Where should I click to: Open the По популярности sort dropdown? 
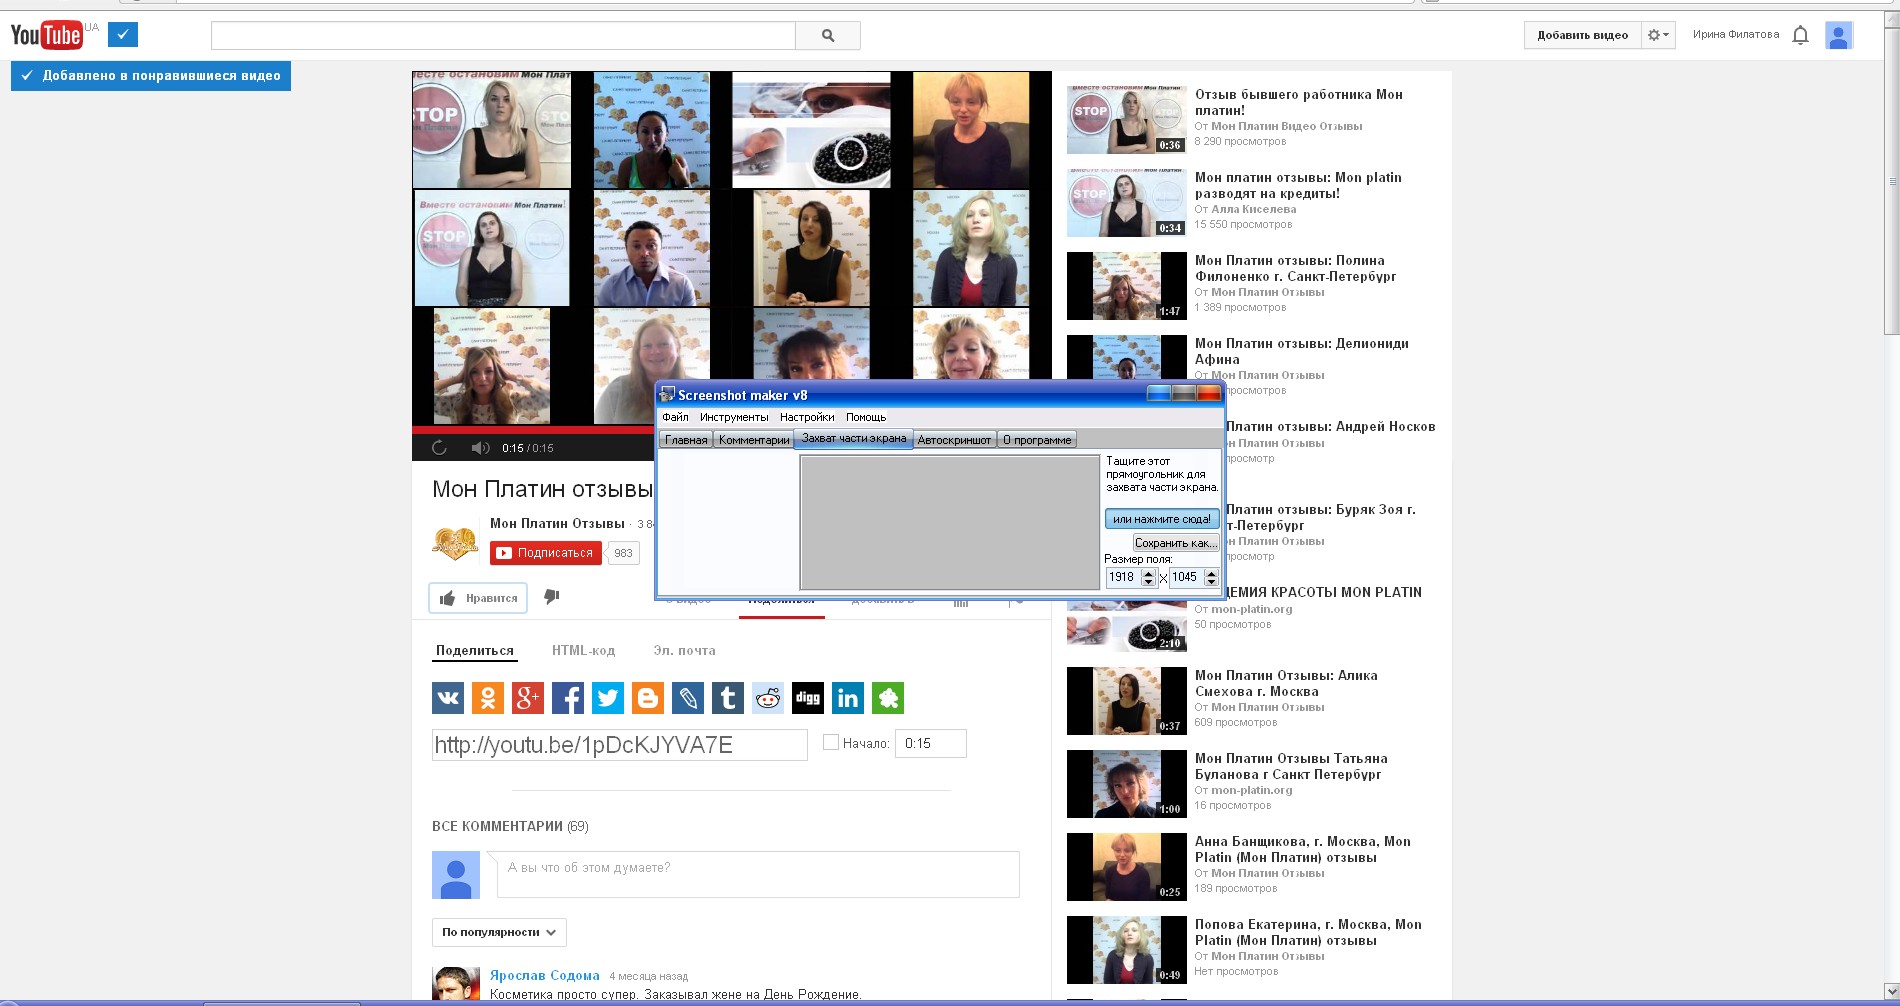tap(499, 932)
